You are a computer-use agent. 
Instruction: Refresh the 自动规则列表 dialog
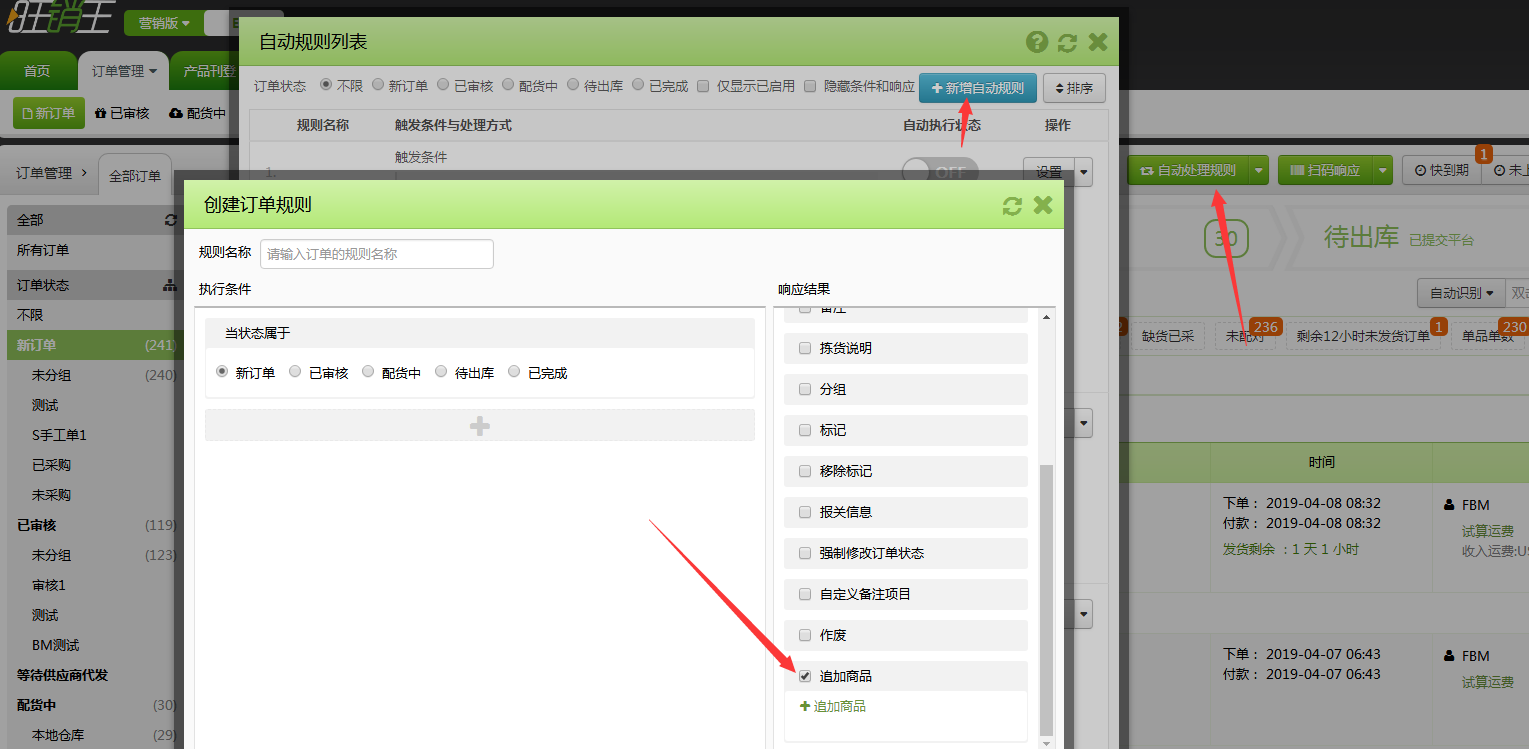(1068, 42)
